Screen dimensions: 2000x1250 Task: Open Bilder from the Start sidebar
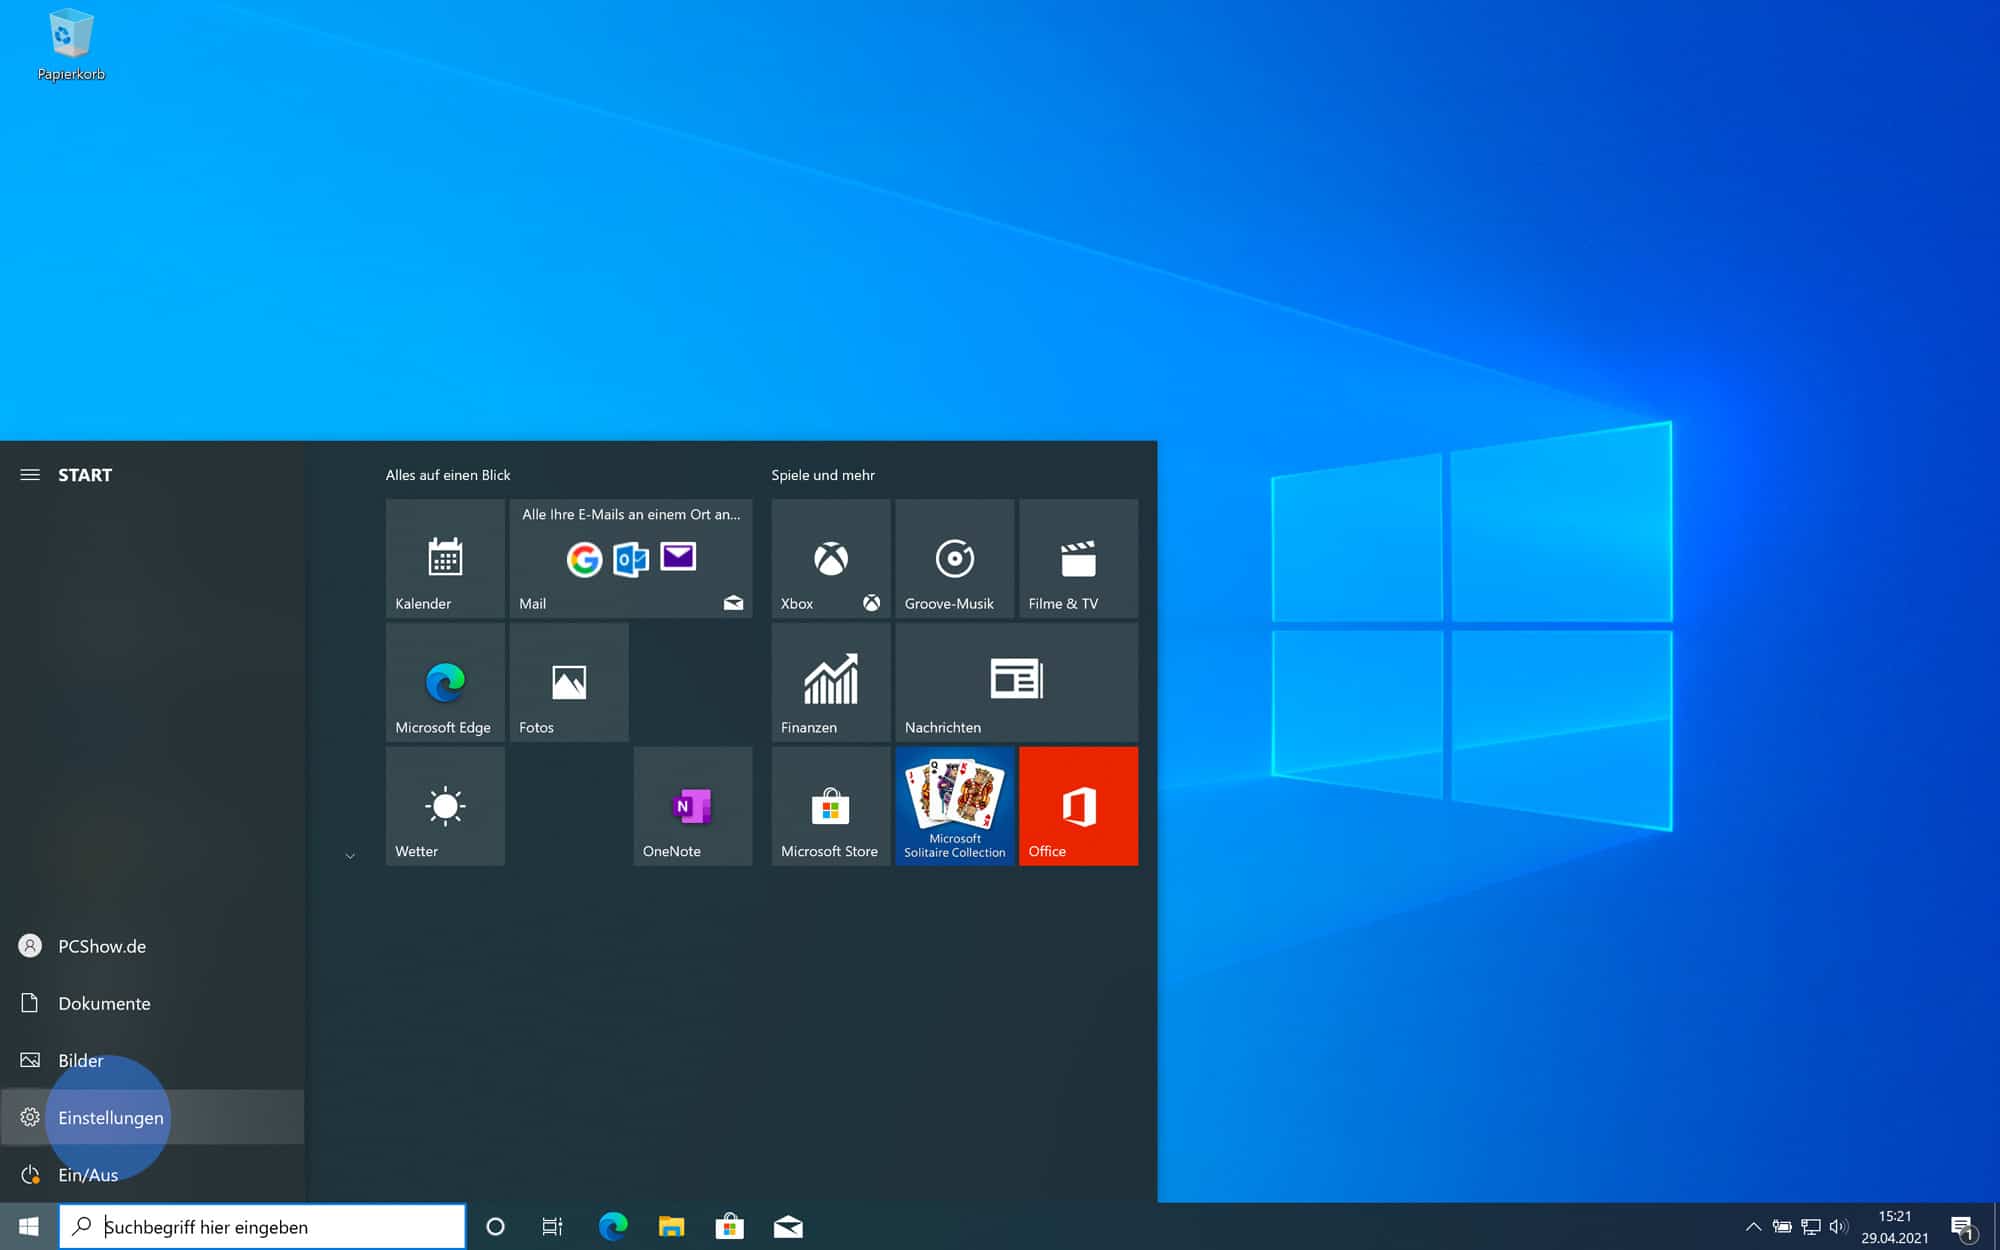tap(152, 1060)
